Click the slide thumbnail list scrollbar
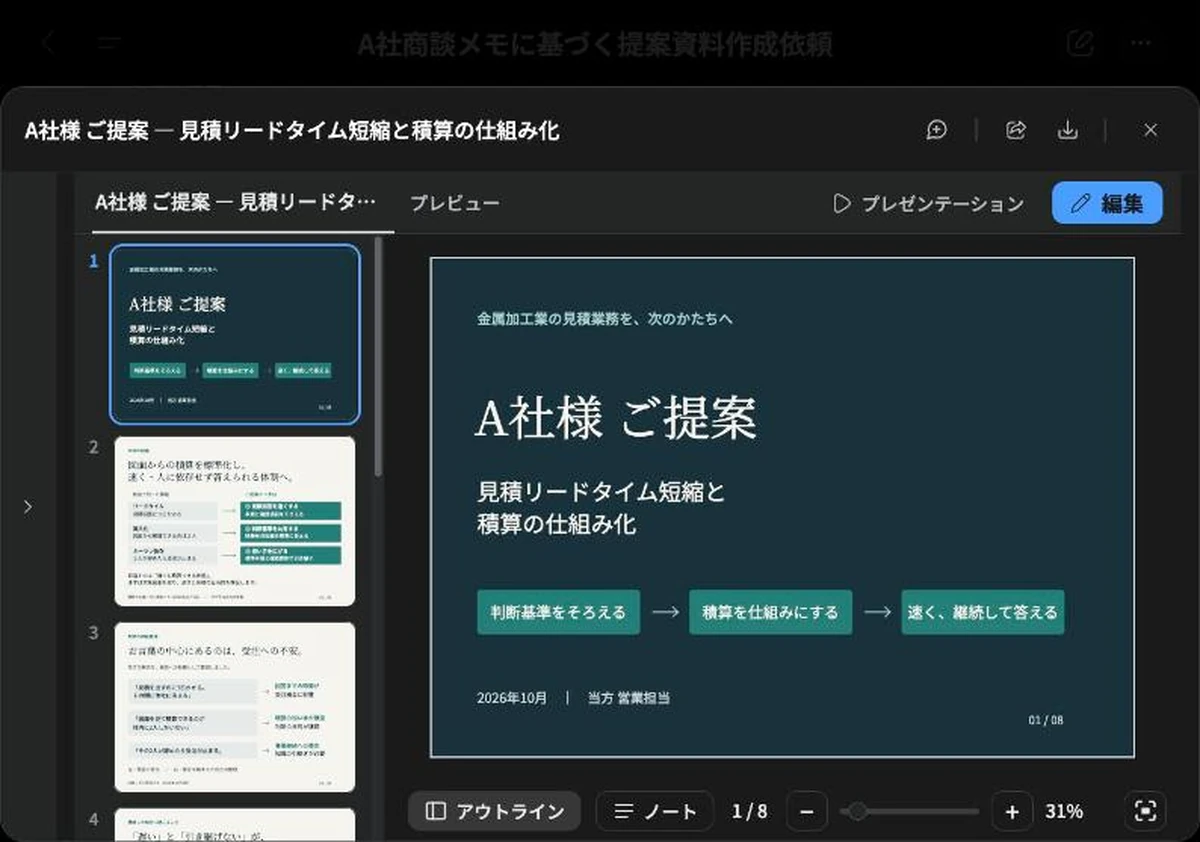This screenshot has height=842, width=1200. coord(378,357)
